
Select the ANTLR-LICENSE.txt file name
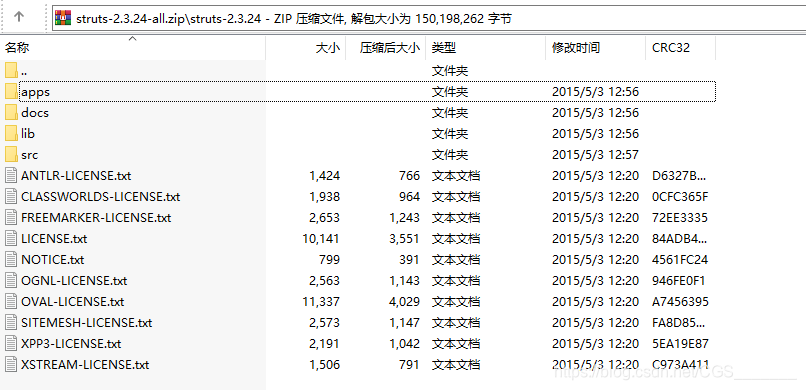click(76, 176)
